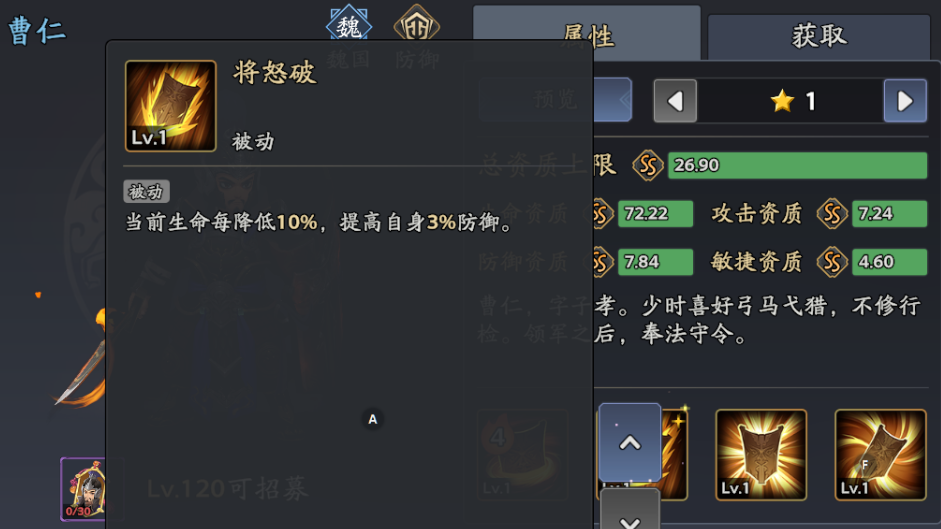Expand upward with the chevron-up button
This screenshot has width=941, height=529.
coord(630,443)
